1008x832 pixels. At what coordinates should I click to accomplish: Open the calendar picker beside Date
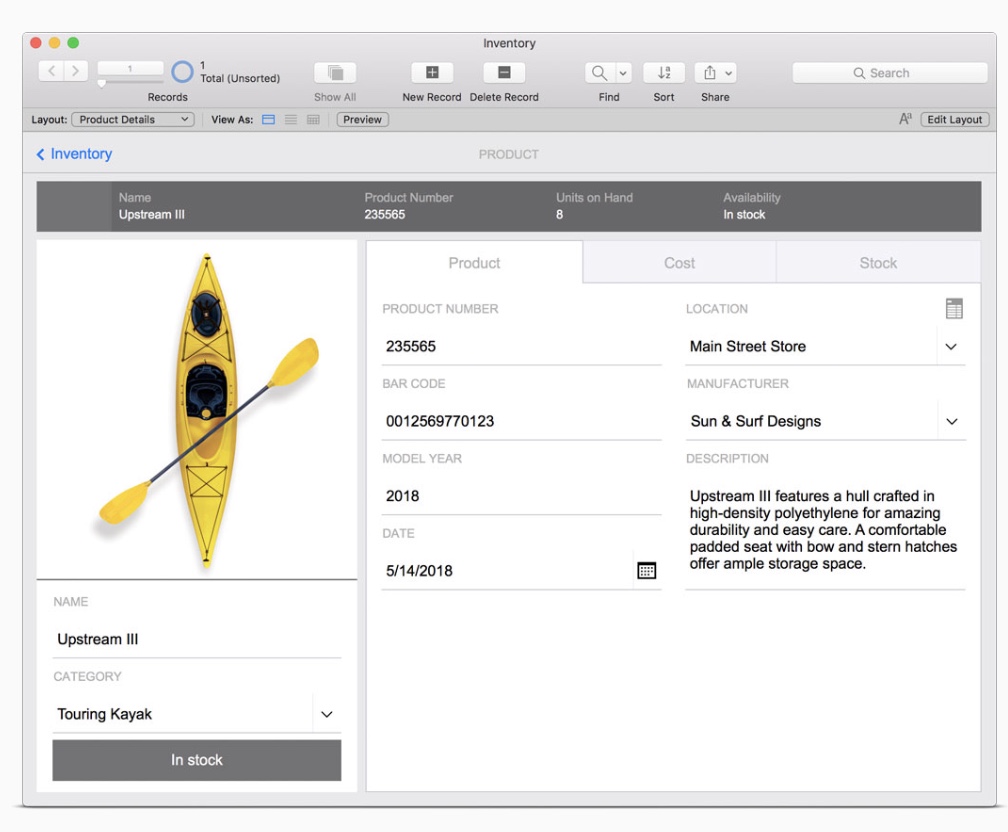(647, 570)
